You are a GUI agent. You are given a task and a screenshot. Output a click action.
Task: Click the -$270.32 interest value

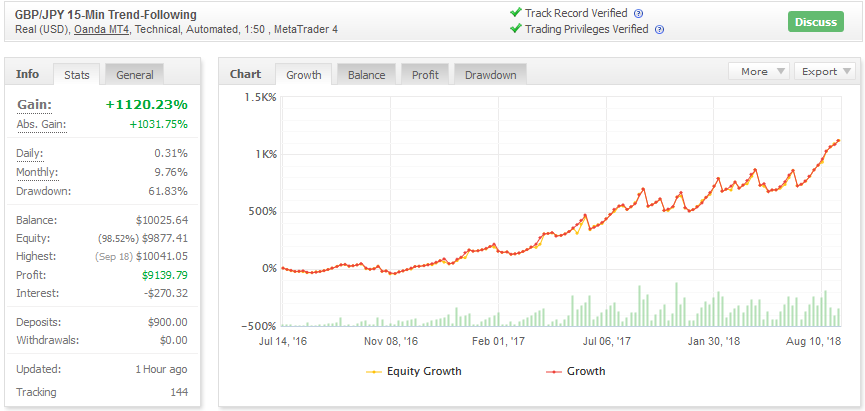167,293
